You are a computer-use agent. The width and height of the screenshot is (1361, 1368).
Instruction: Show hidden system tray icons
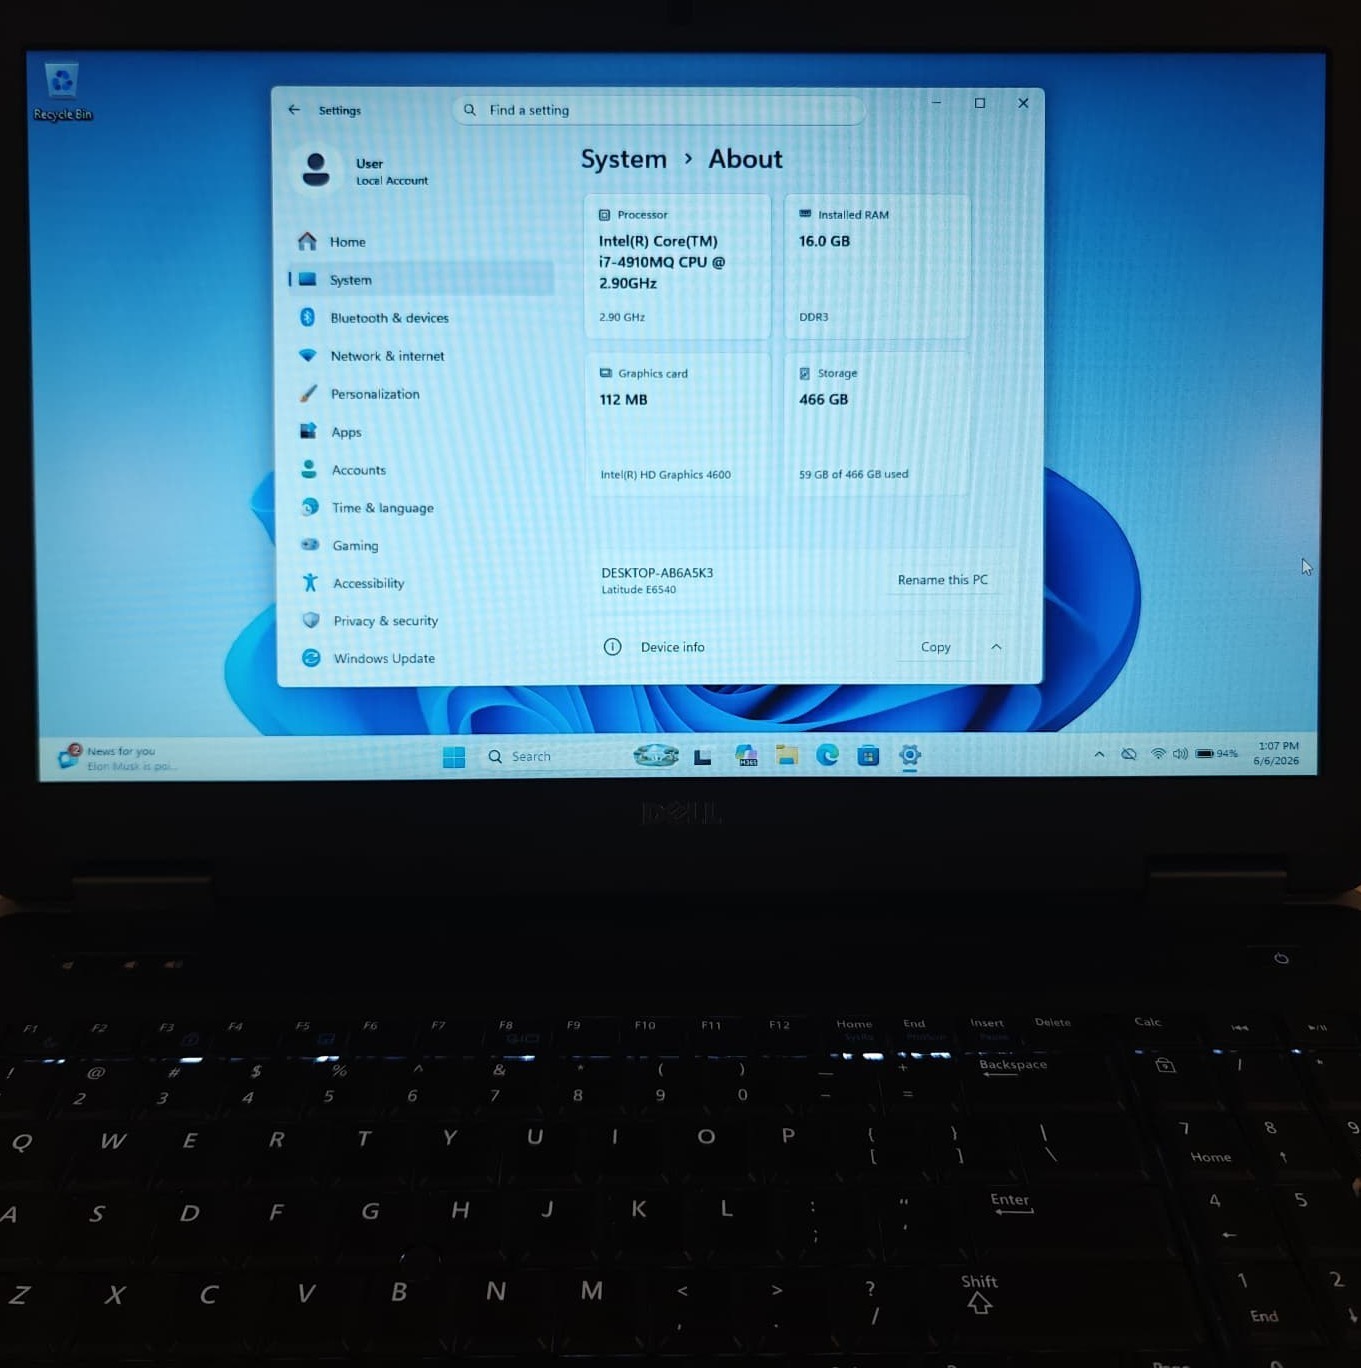pos(1099,754)
